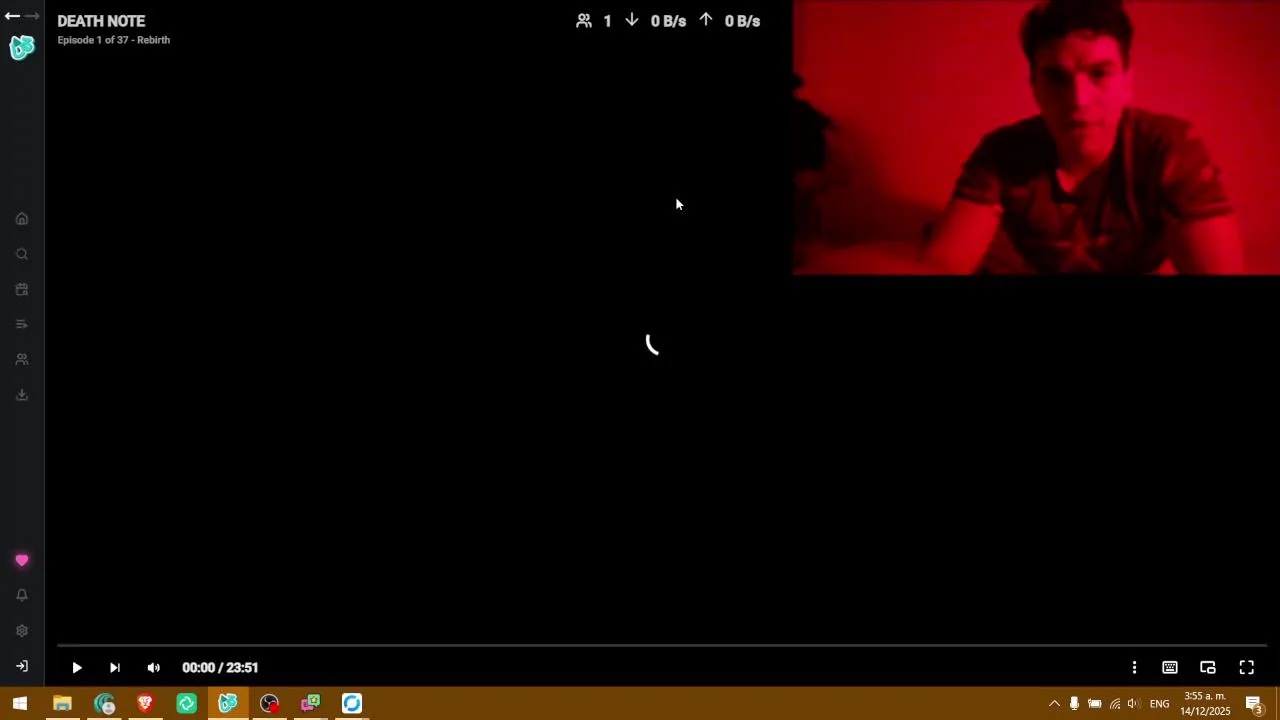Open the Windows notification center

1254,704
